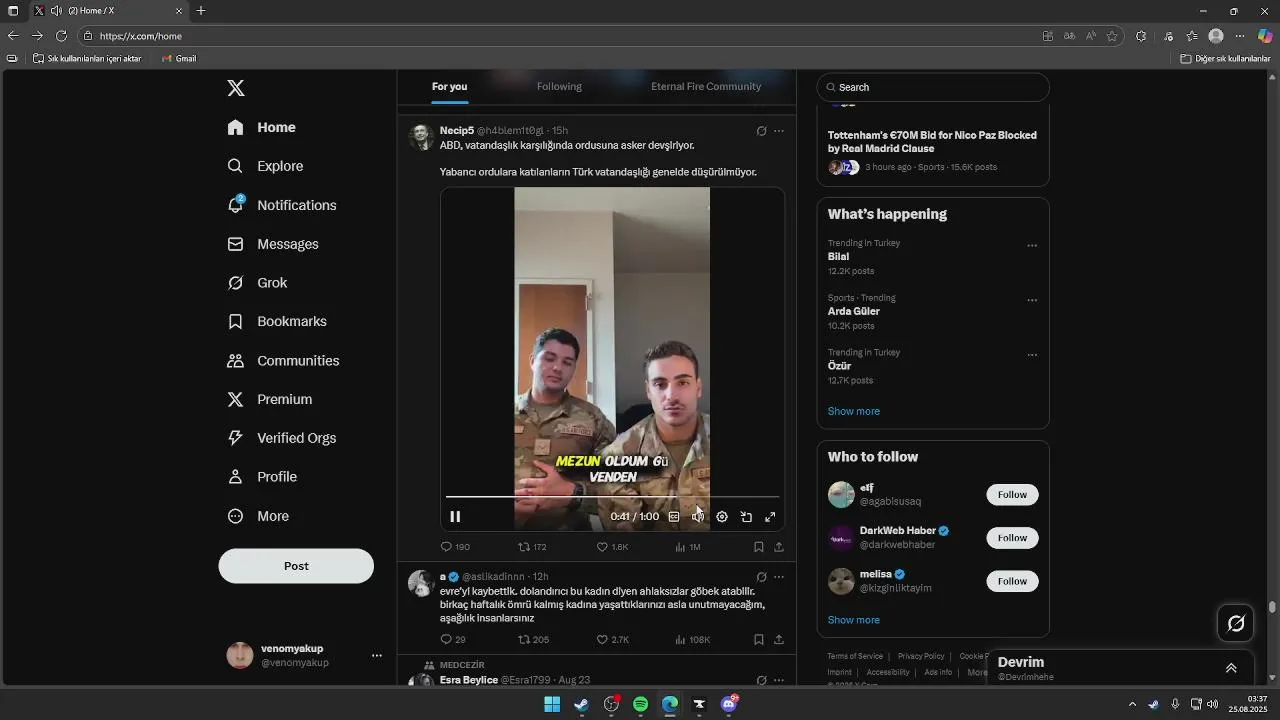Switch to the Following tab

[559, 87]
